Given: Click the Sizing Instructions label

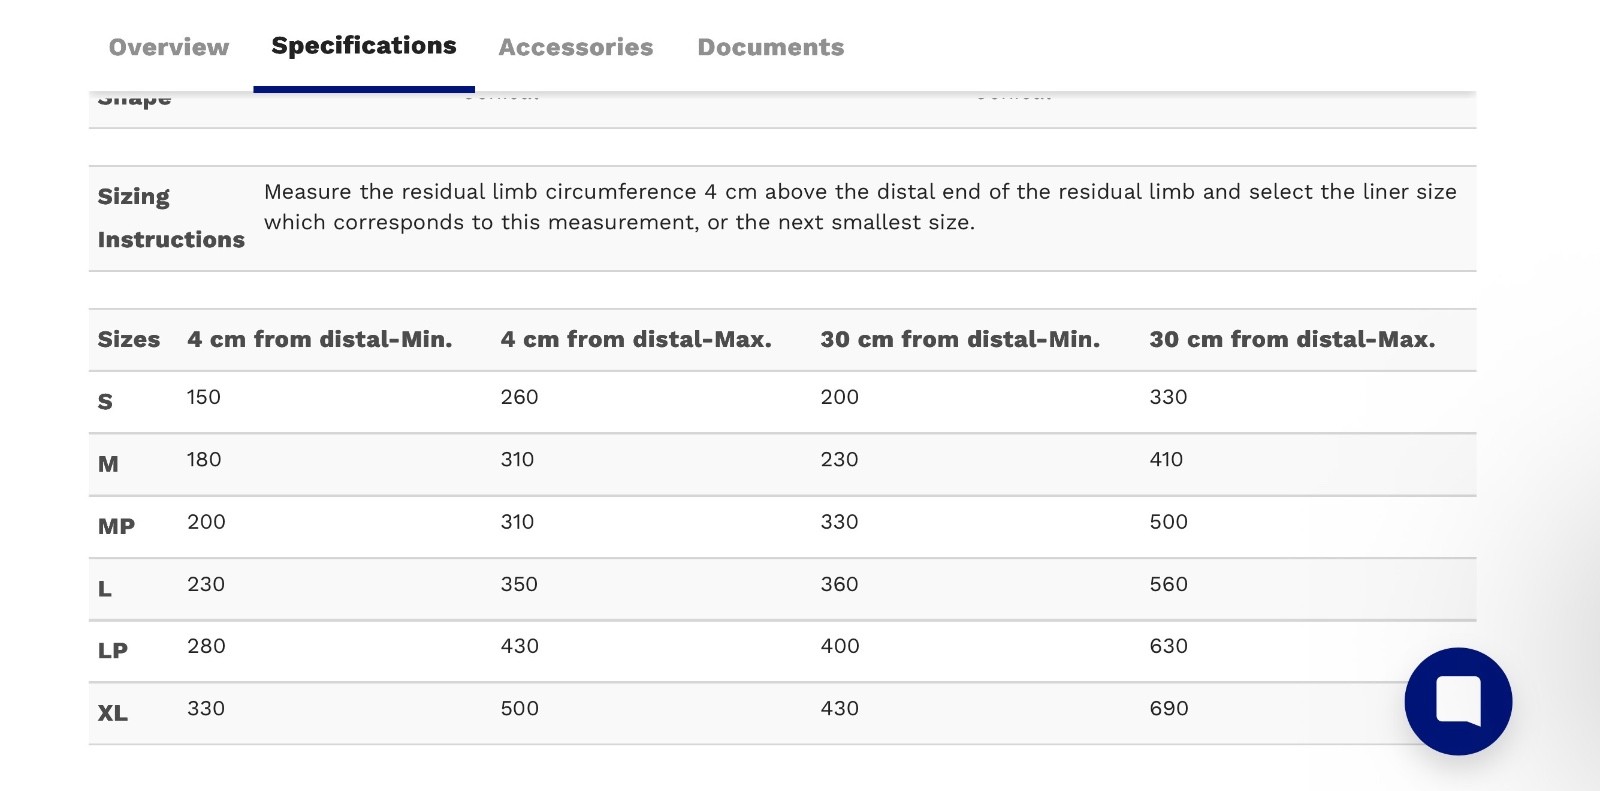Looking at the screenshot, I should coord(171,218).
